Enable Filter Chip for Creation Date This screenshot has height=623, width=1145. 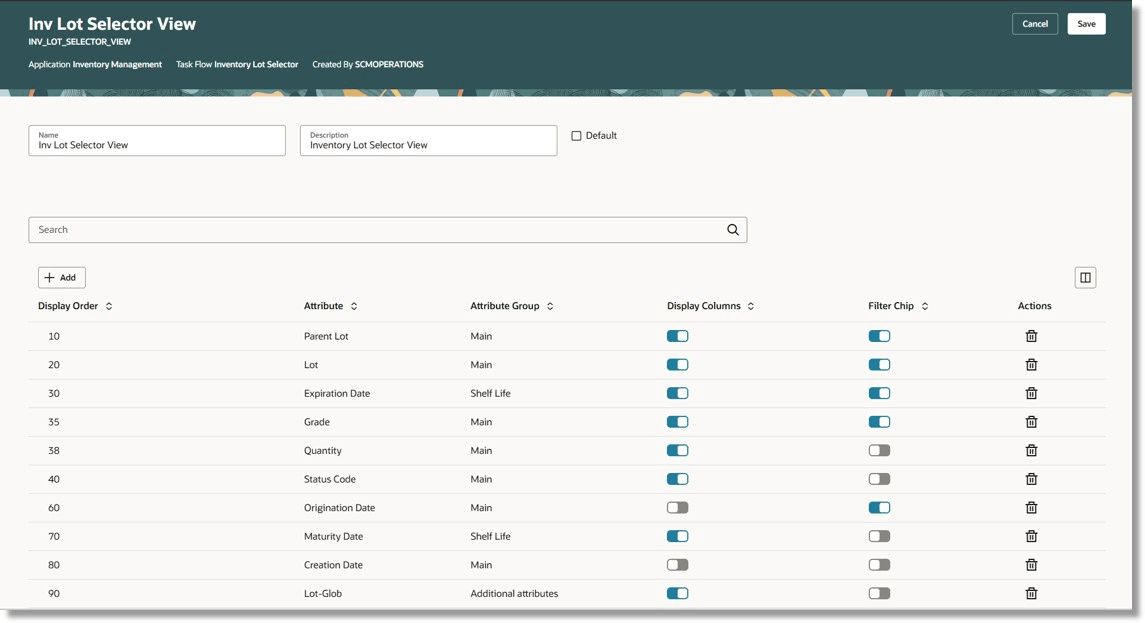coord(879,565)
